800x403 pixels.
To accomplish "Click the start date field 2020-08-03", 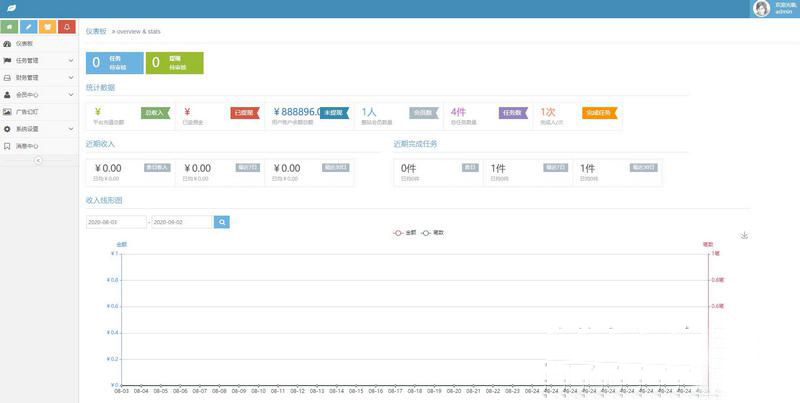I will point(116,221).
